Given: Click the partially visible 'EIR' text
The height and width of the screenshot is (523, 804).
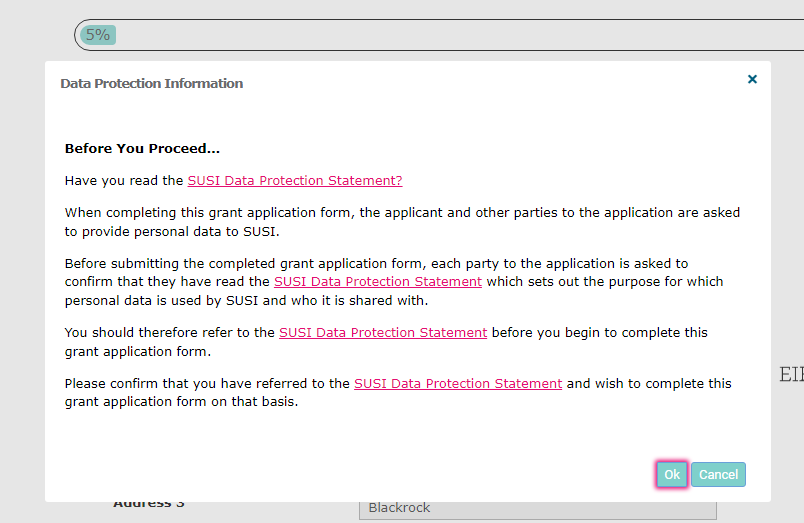Looking at the screenshot, I should tap(791, 375).
